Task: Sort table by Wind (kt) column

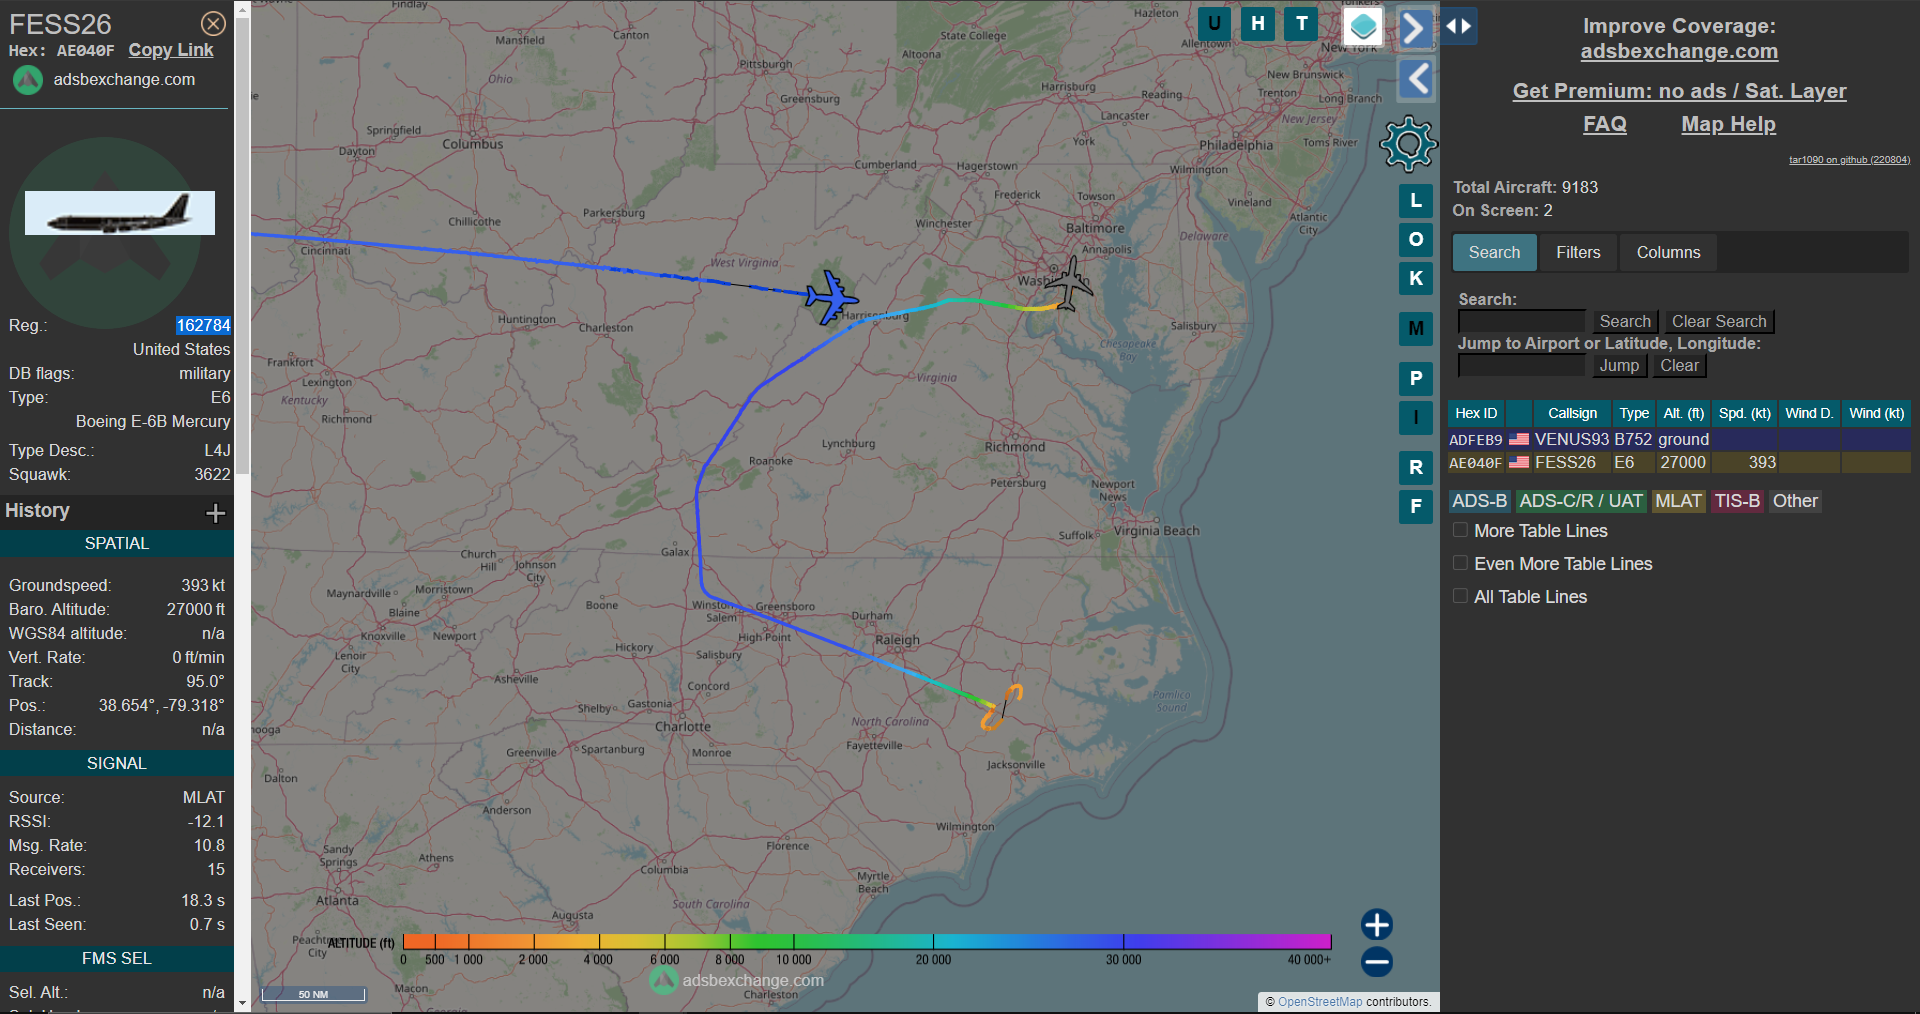Action: point(1877,413)
